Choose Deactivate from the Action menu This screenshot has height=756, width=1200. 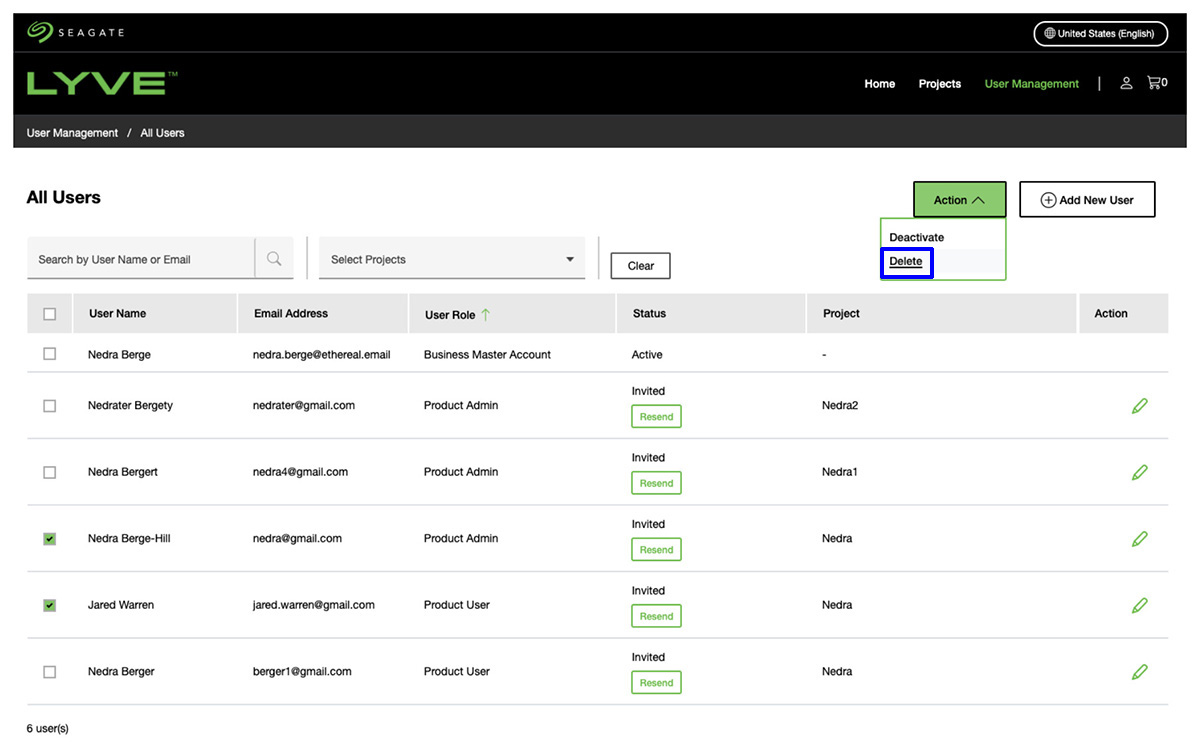917,237
